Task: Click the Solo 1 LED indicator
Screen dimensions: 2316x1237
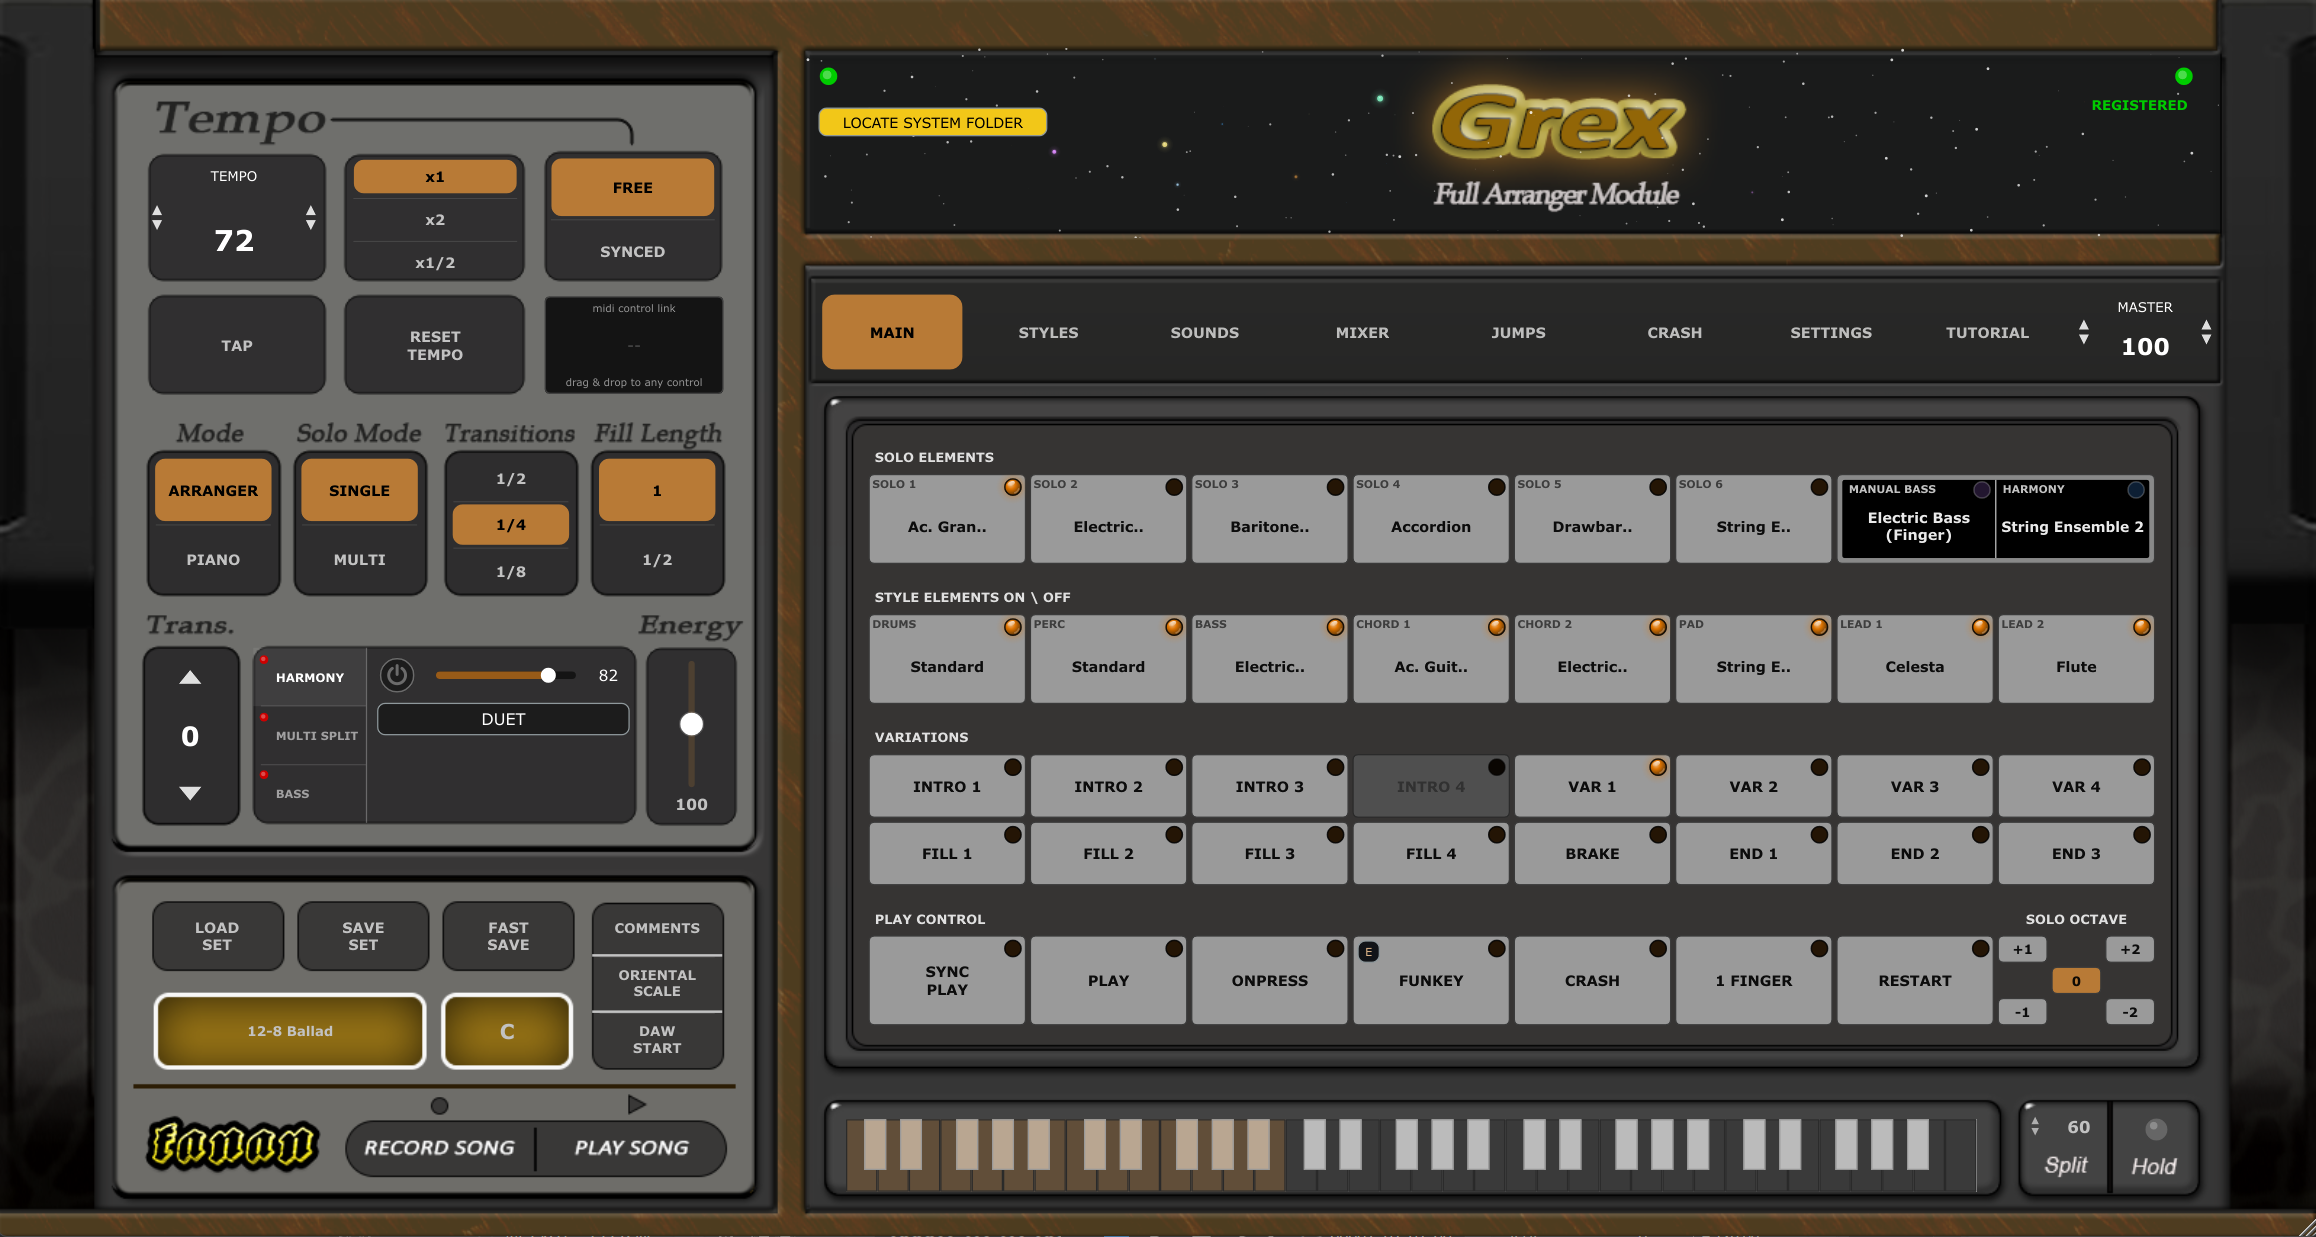Action: coord(1013,487)
